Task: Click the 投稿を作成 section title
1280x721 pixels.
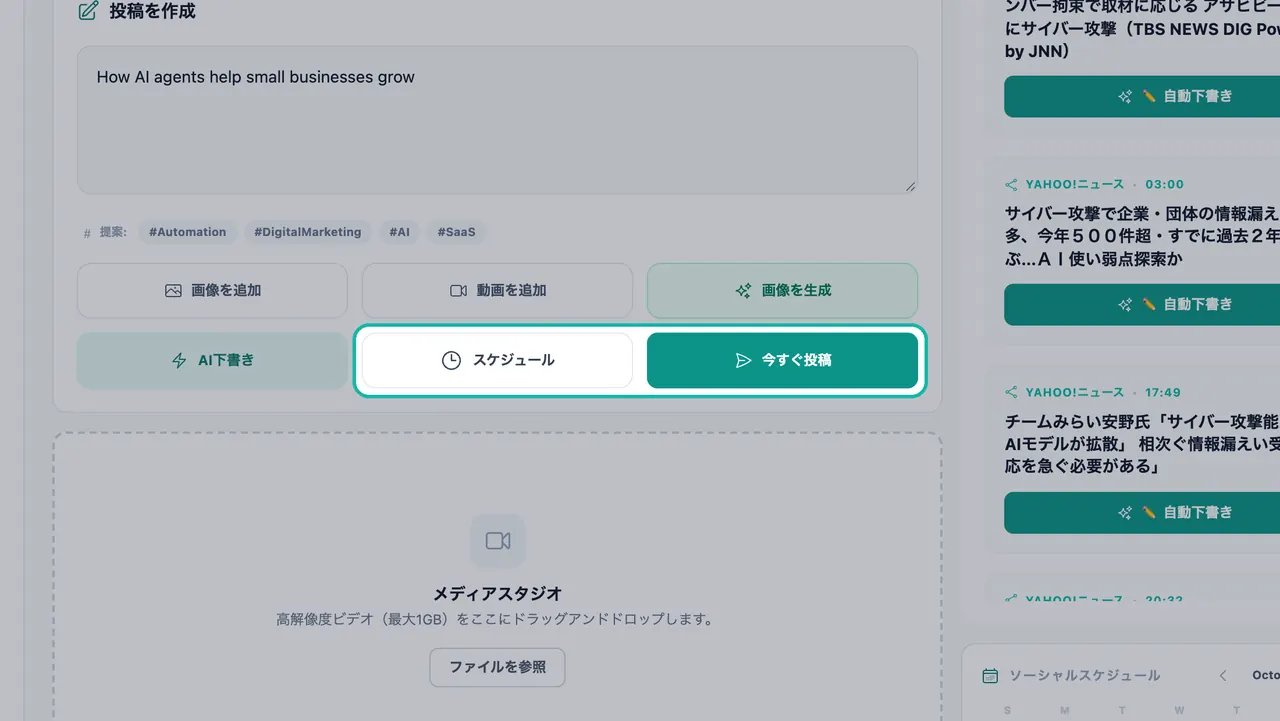Action: (x=152, y=12)
